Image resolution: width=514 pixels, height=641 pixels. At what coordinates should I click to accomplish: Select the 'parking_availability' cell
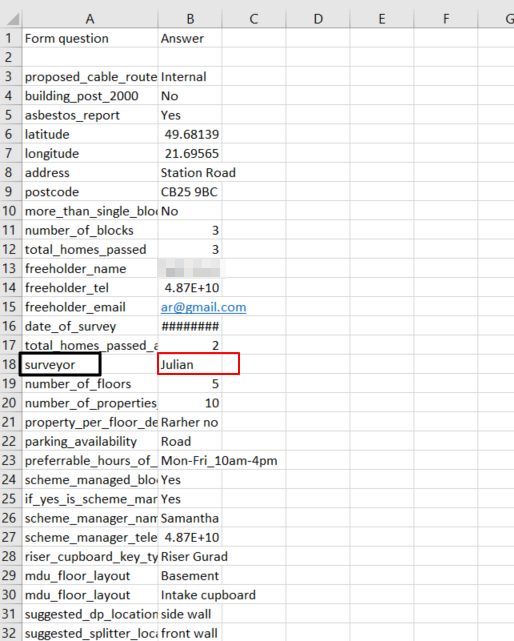[90, 442]
